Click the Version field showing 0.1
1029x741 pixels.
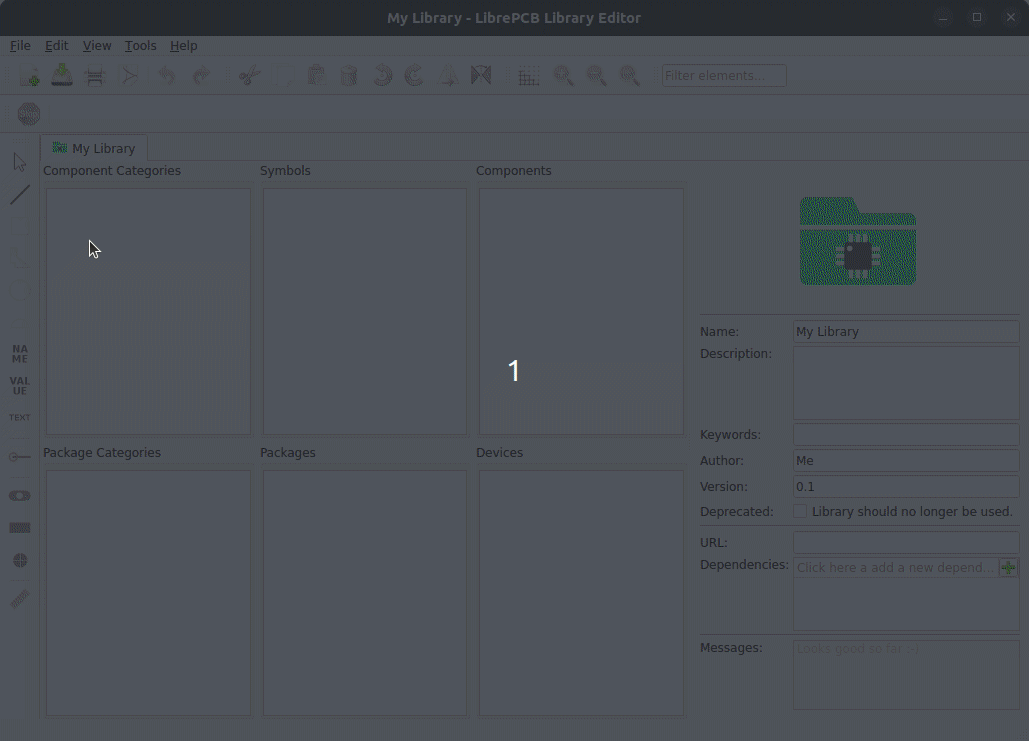[906, 487]
